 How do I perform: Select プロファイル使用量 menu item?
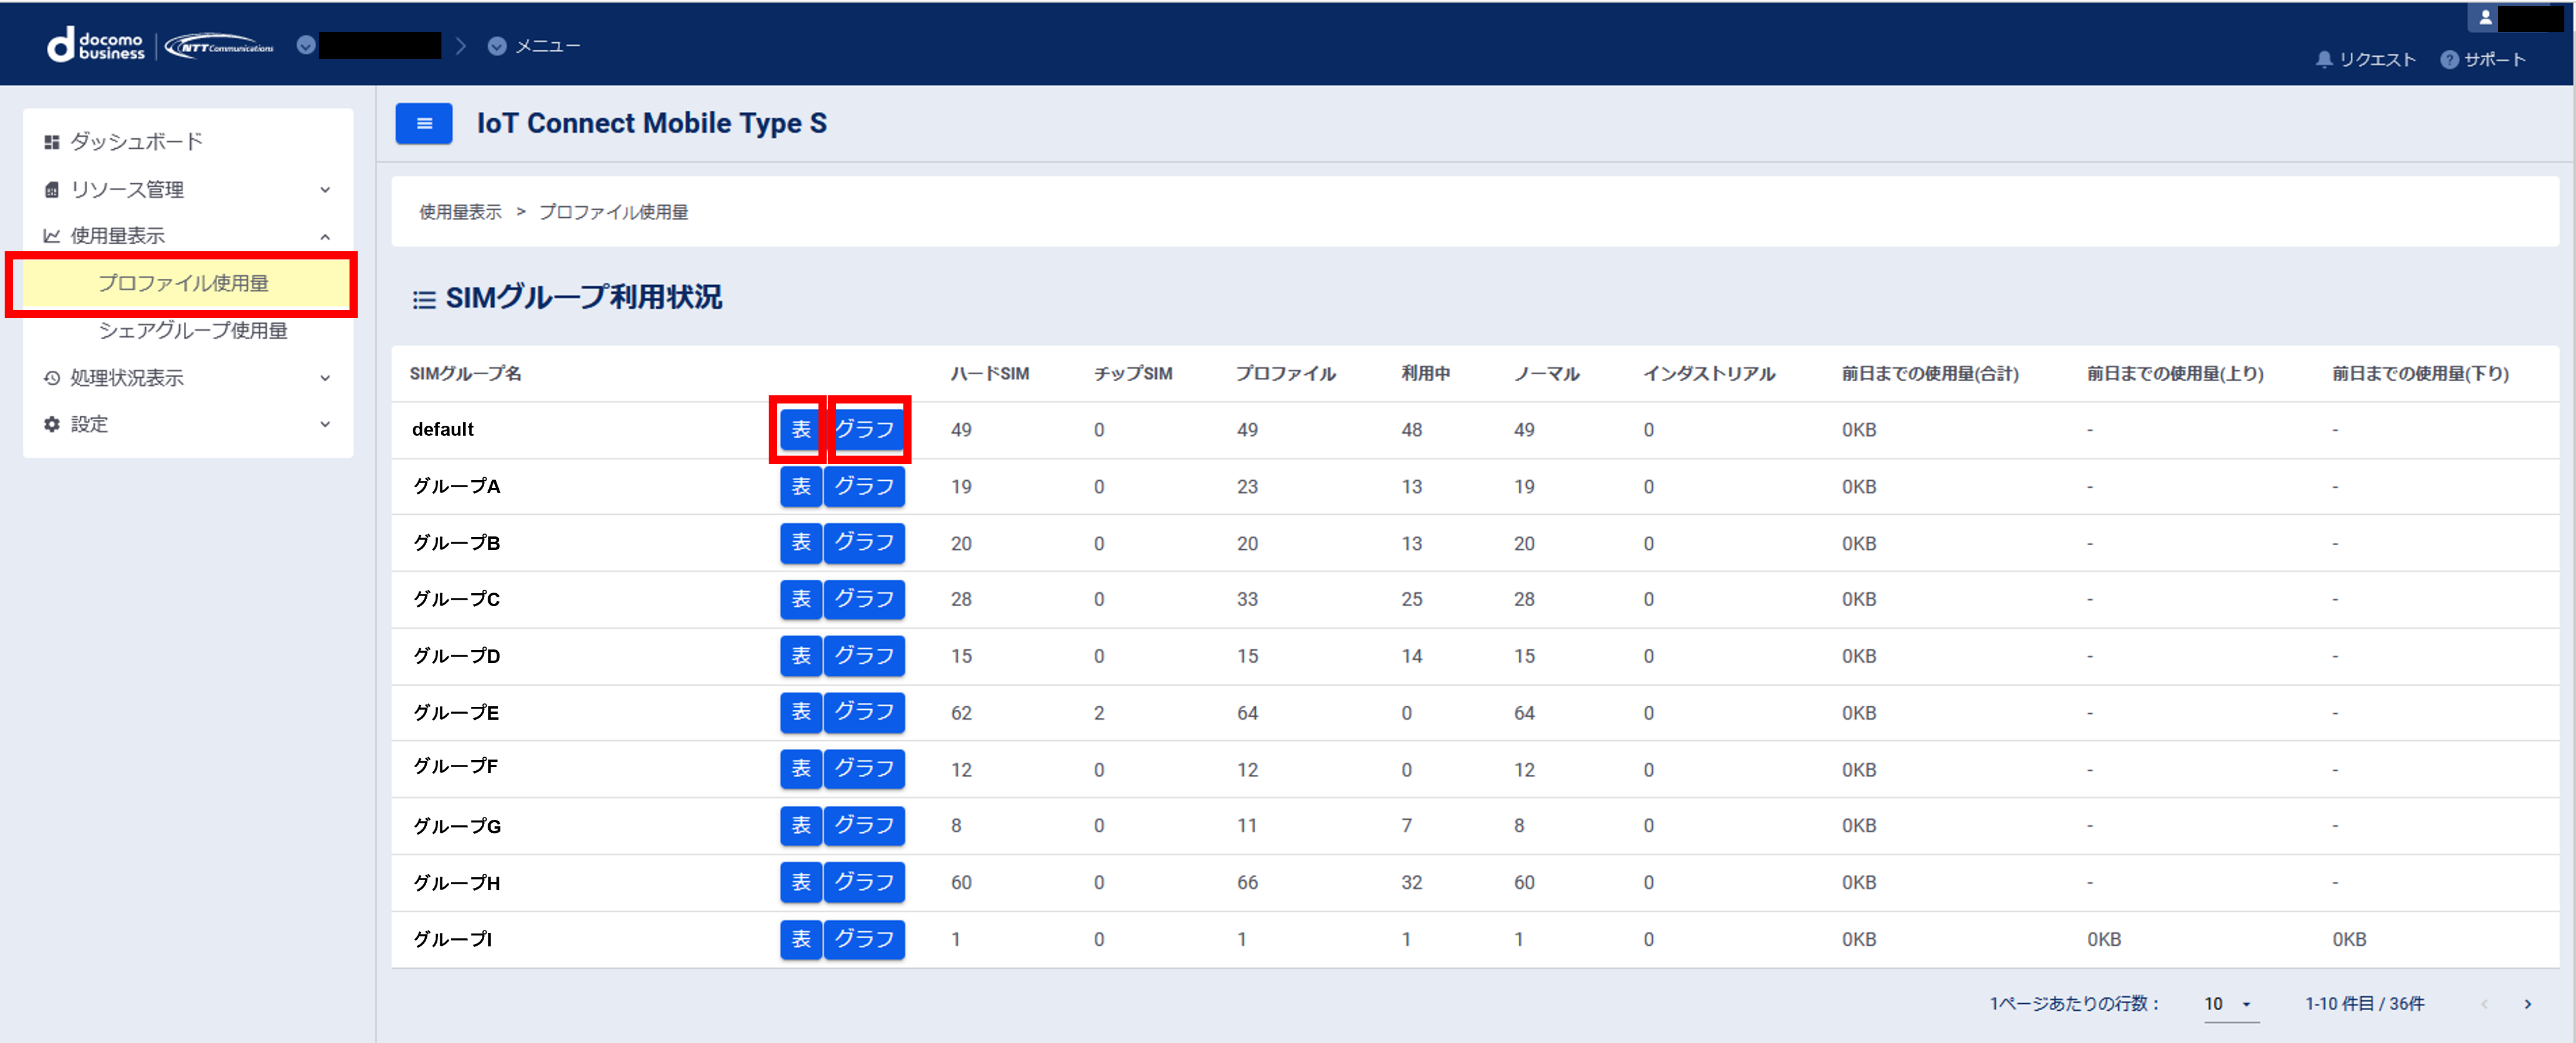tap(183, 283)
